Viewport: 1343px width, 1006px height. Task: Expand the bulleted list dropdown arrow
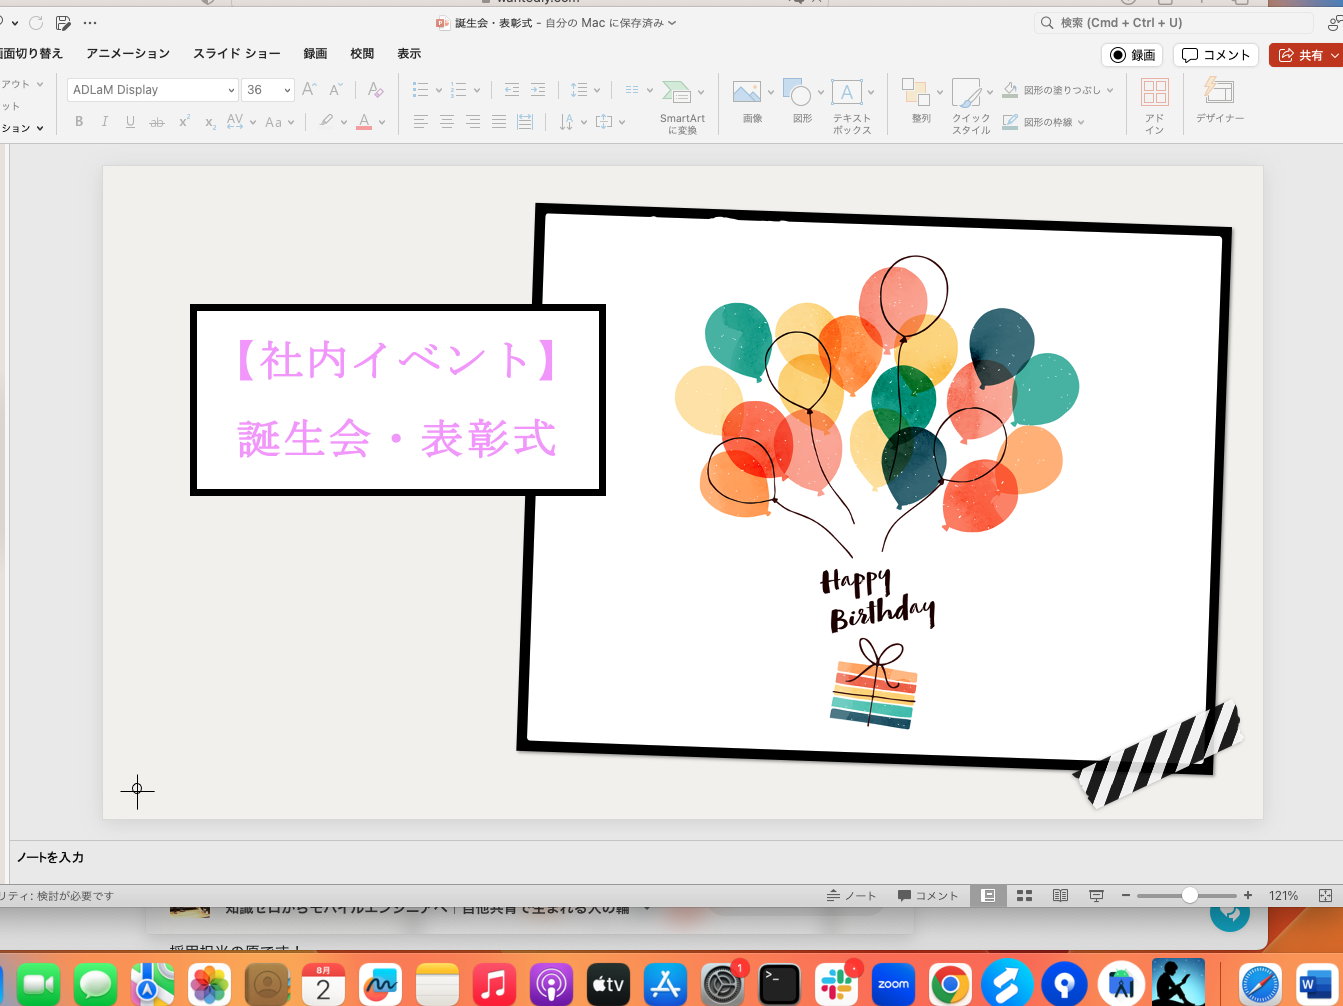439,91
